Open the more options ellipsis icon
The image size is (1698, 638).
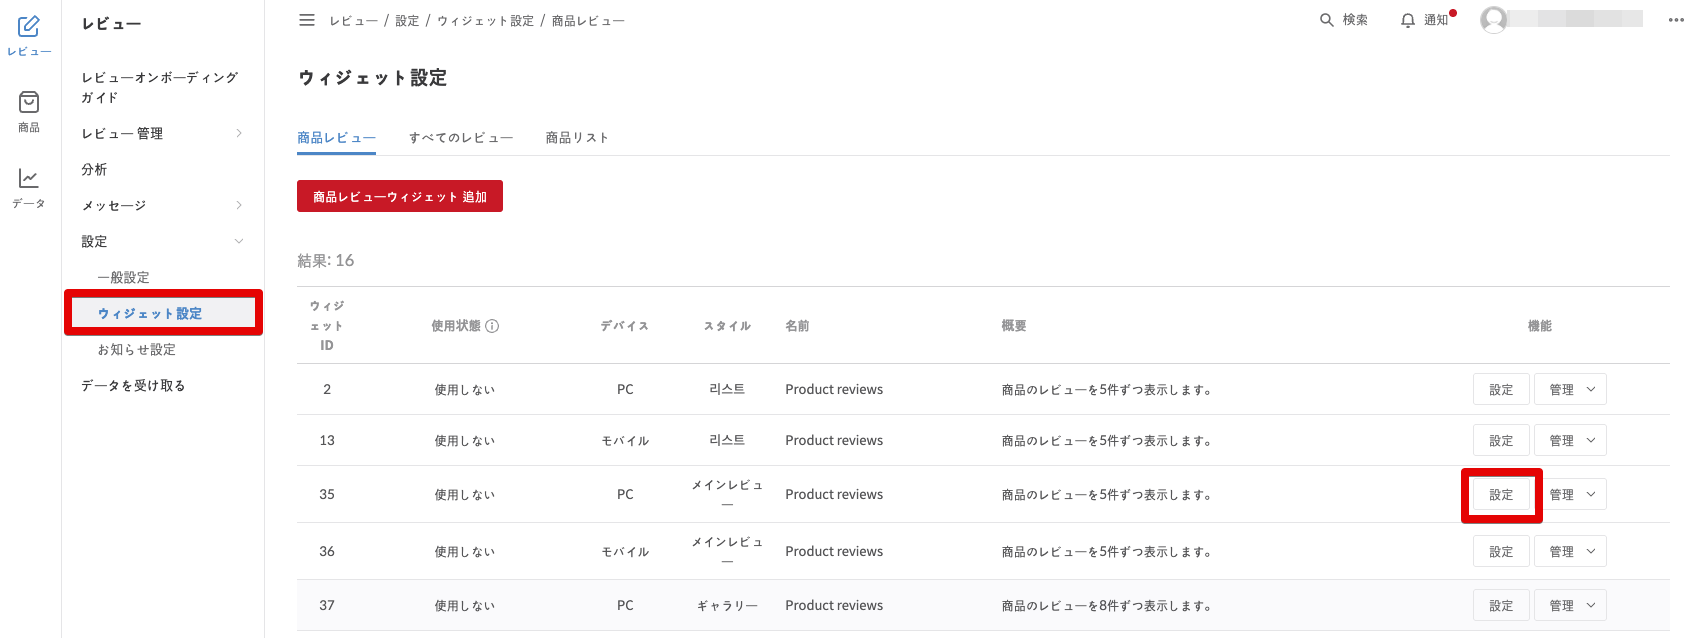tap(1676, 20)
